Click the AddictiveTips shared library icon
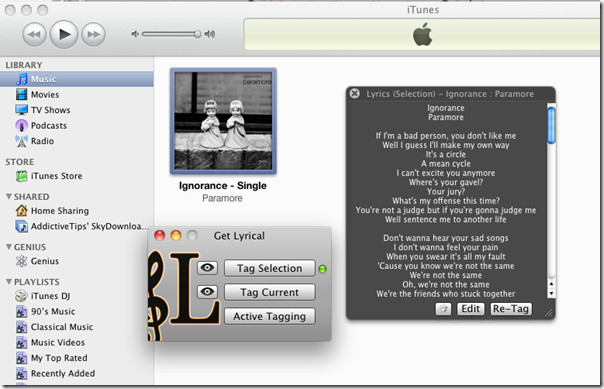The width and height of the screenshot is (604, 389). (x=22, y=226)
